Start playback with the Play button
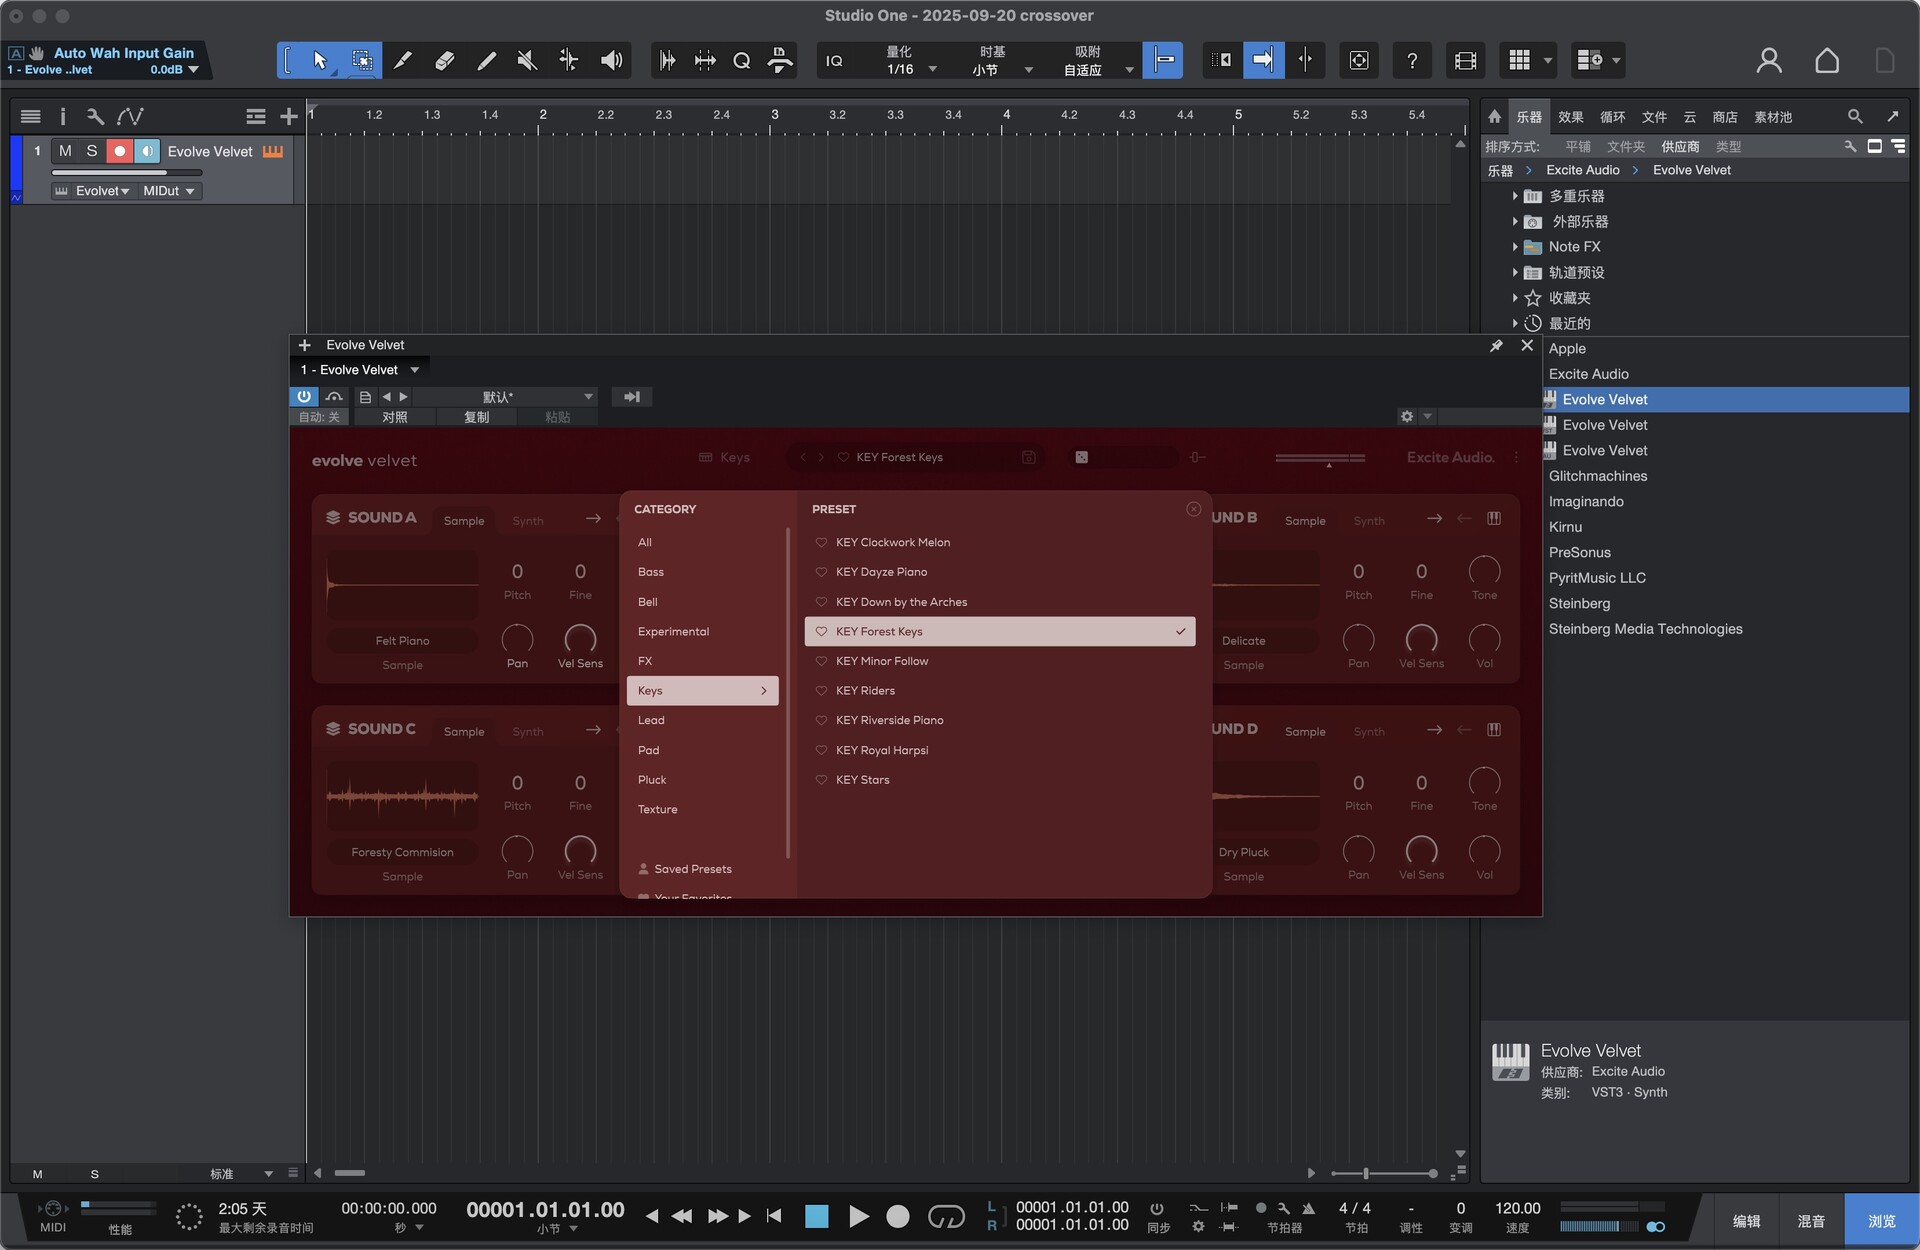This screenshot has width=1920, height=1250. tap(858, 1216)
